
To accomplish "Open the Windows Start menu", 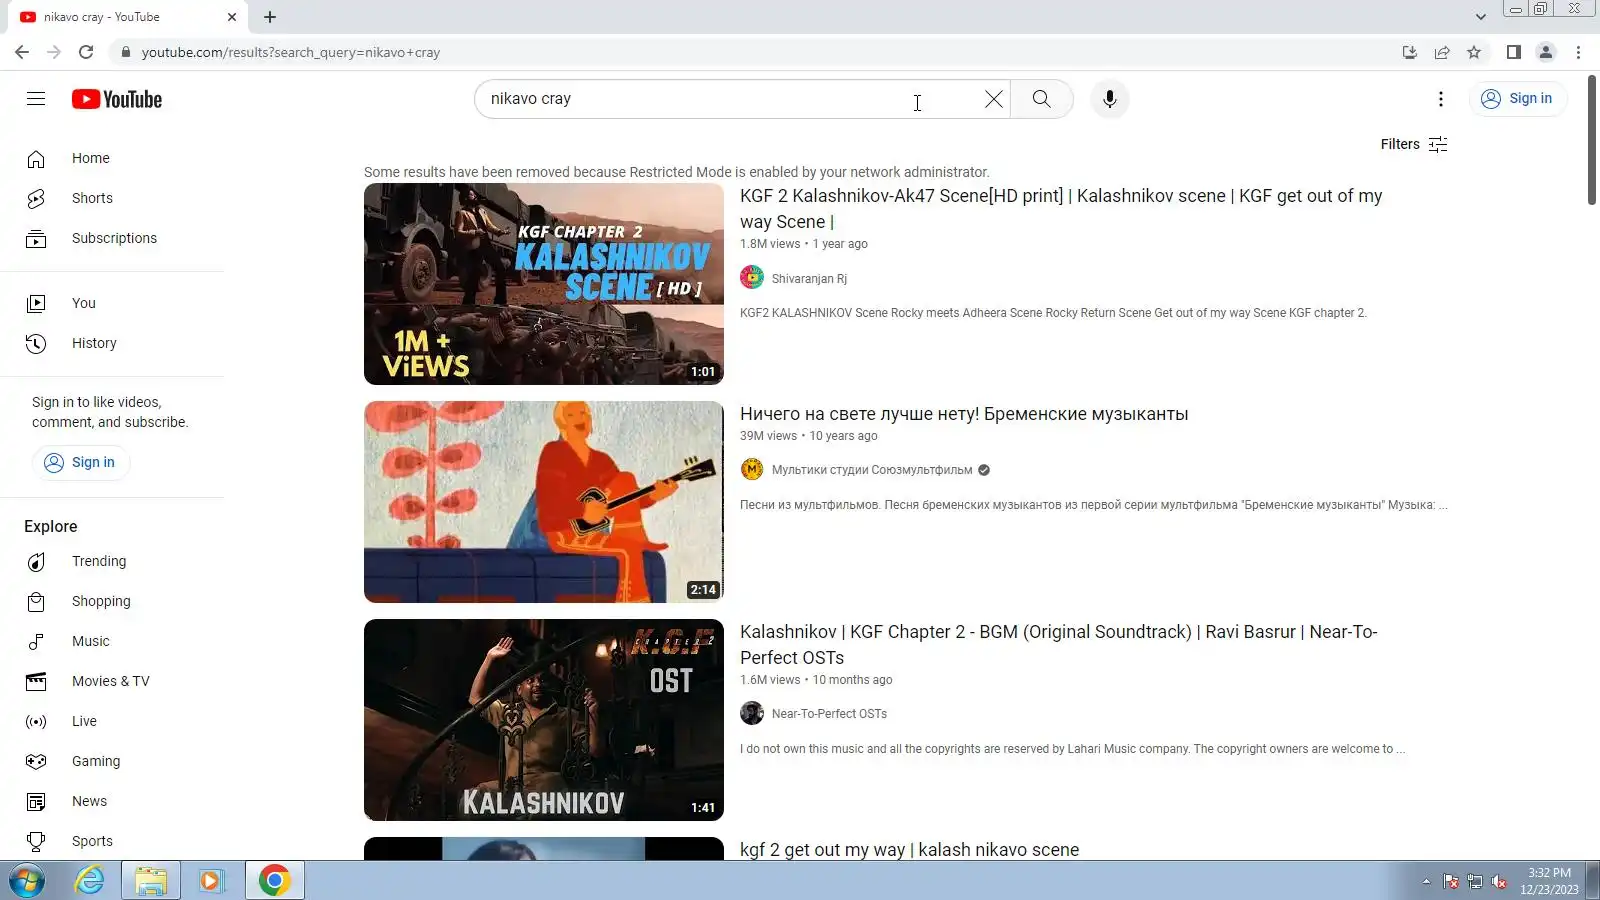I will point(27,880).
